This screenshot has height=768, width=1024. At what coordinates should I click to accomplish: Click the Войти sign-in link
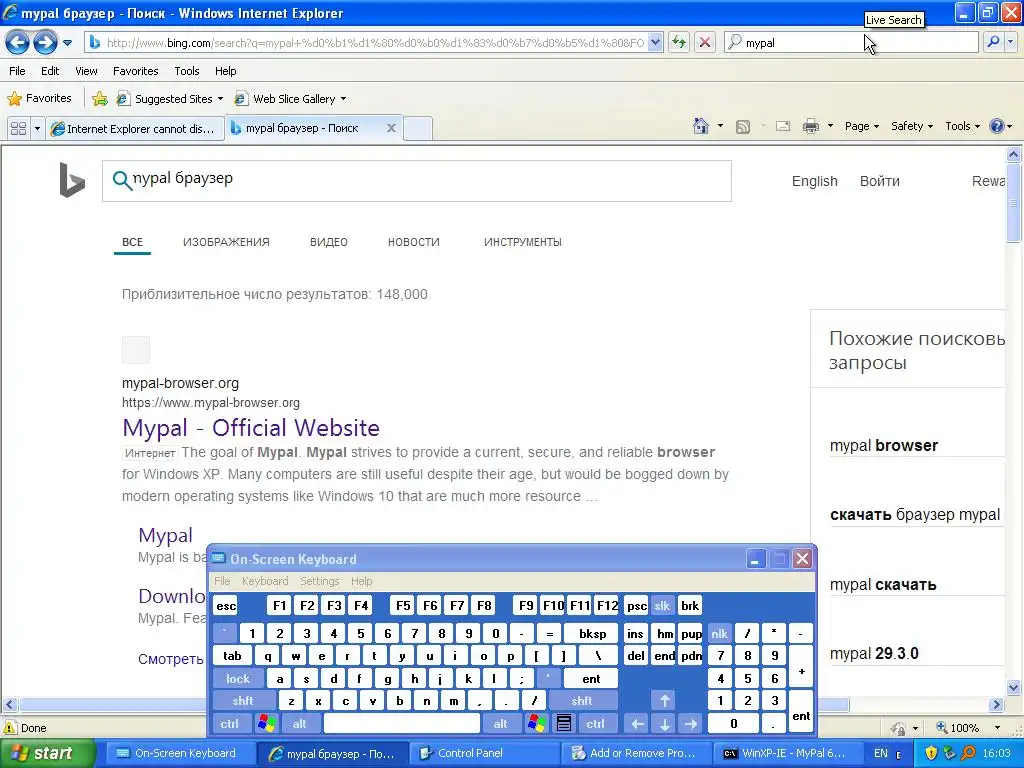879,181
